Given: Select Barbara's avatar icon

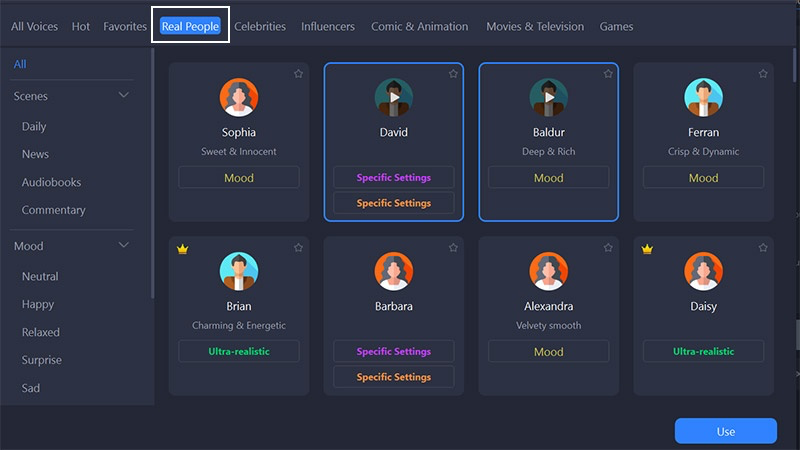Looking at the screenshot, I should click(394, 271).
